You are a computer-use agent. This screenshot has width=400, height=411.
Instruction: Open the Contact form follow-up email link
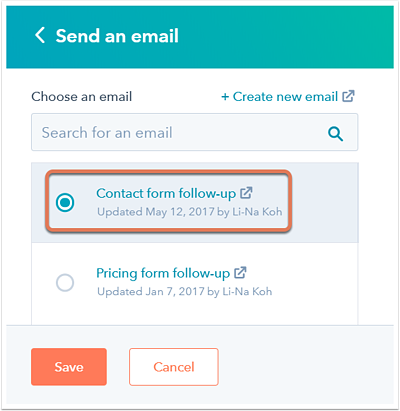[x=166, y=193]
